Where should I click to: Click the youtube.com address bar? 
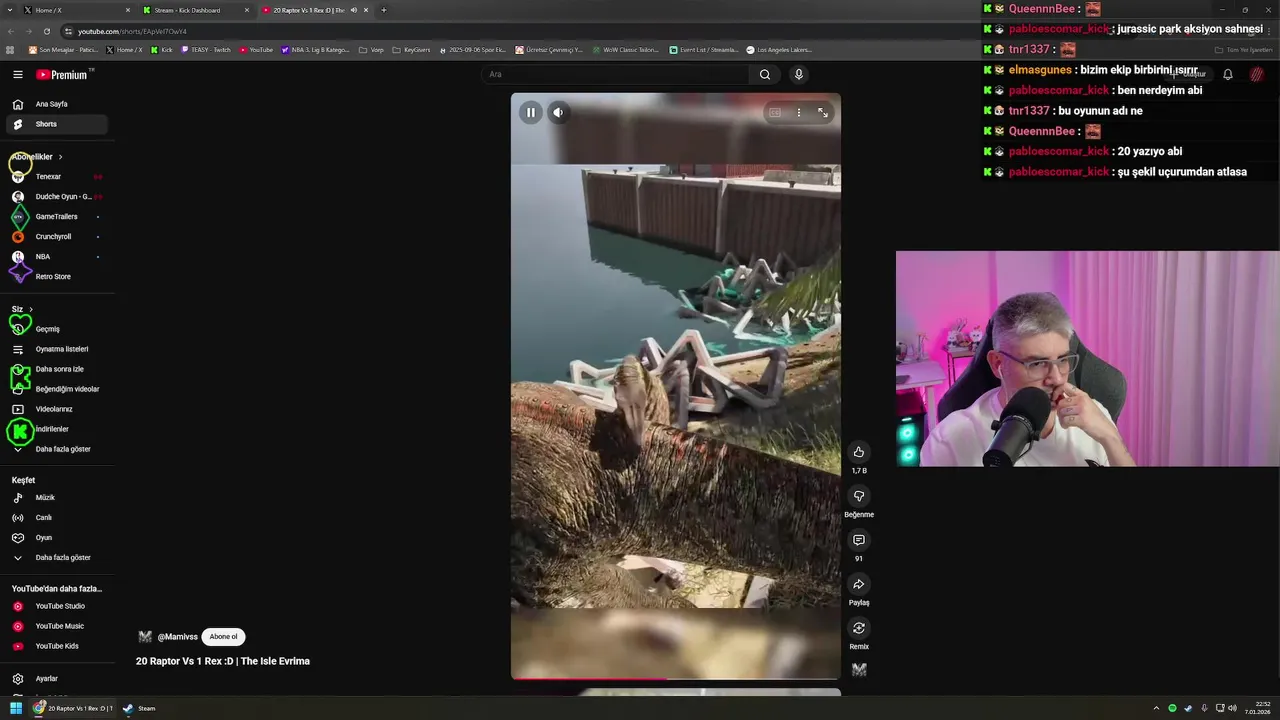click(x=132, y=31)
